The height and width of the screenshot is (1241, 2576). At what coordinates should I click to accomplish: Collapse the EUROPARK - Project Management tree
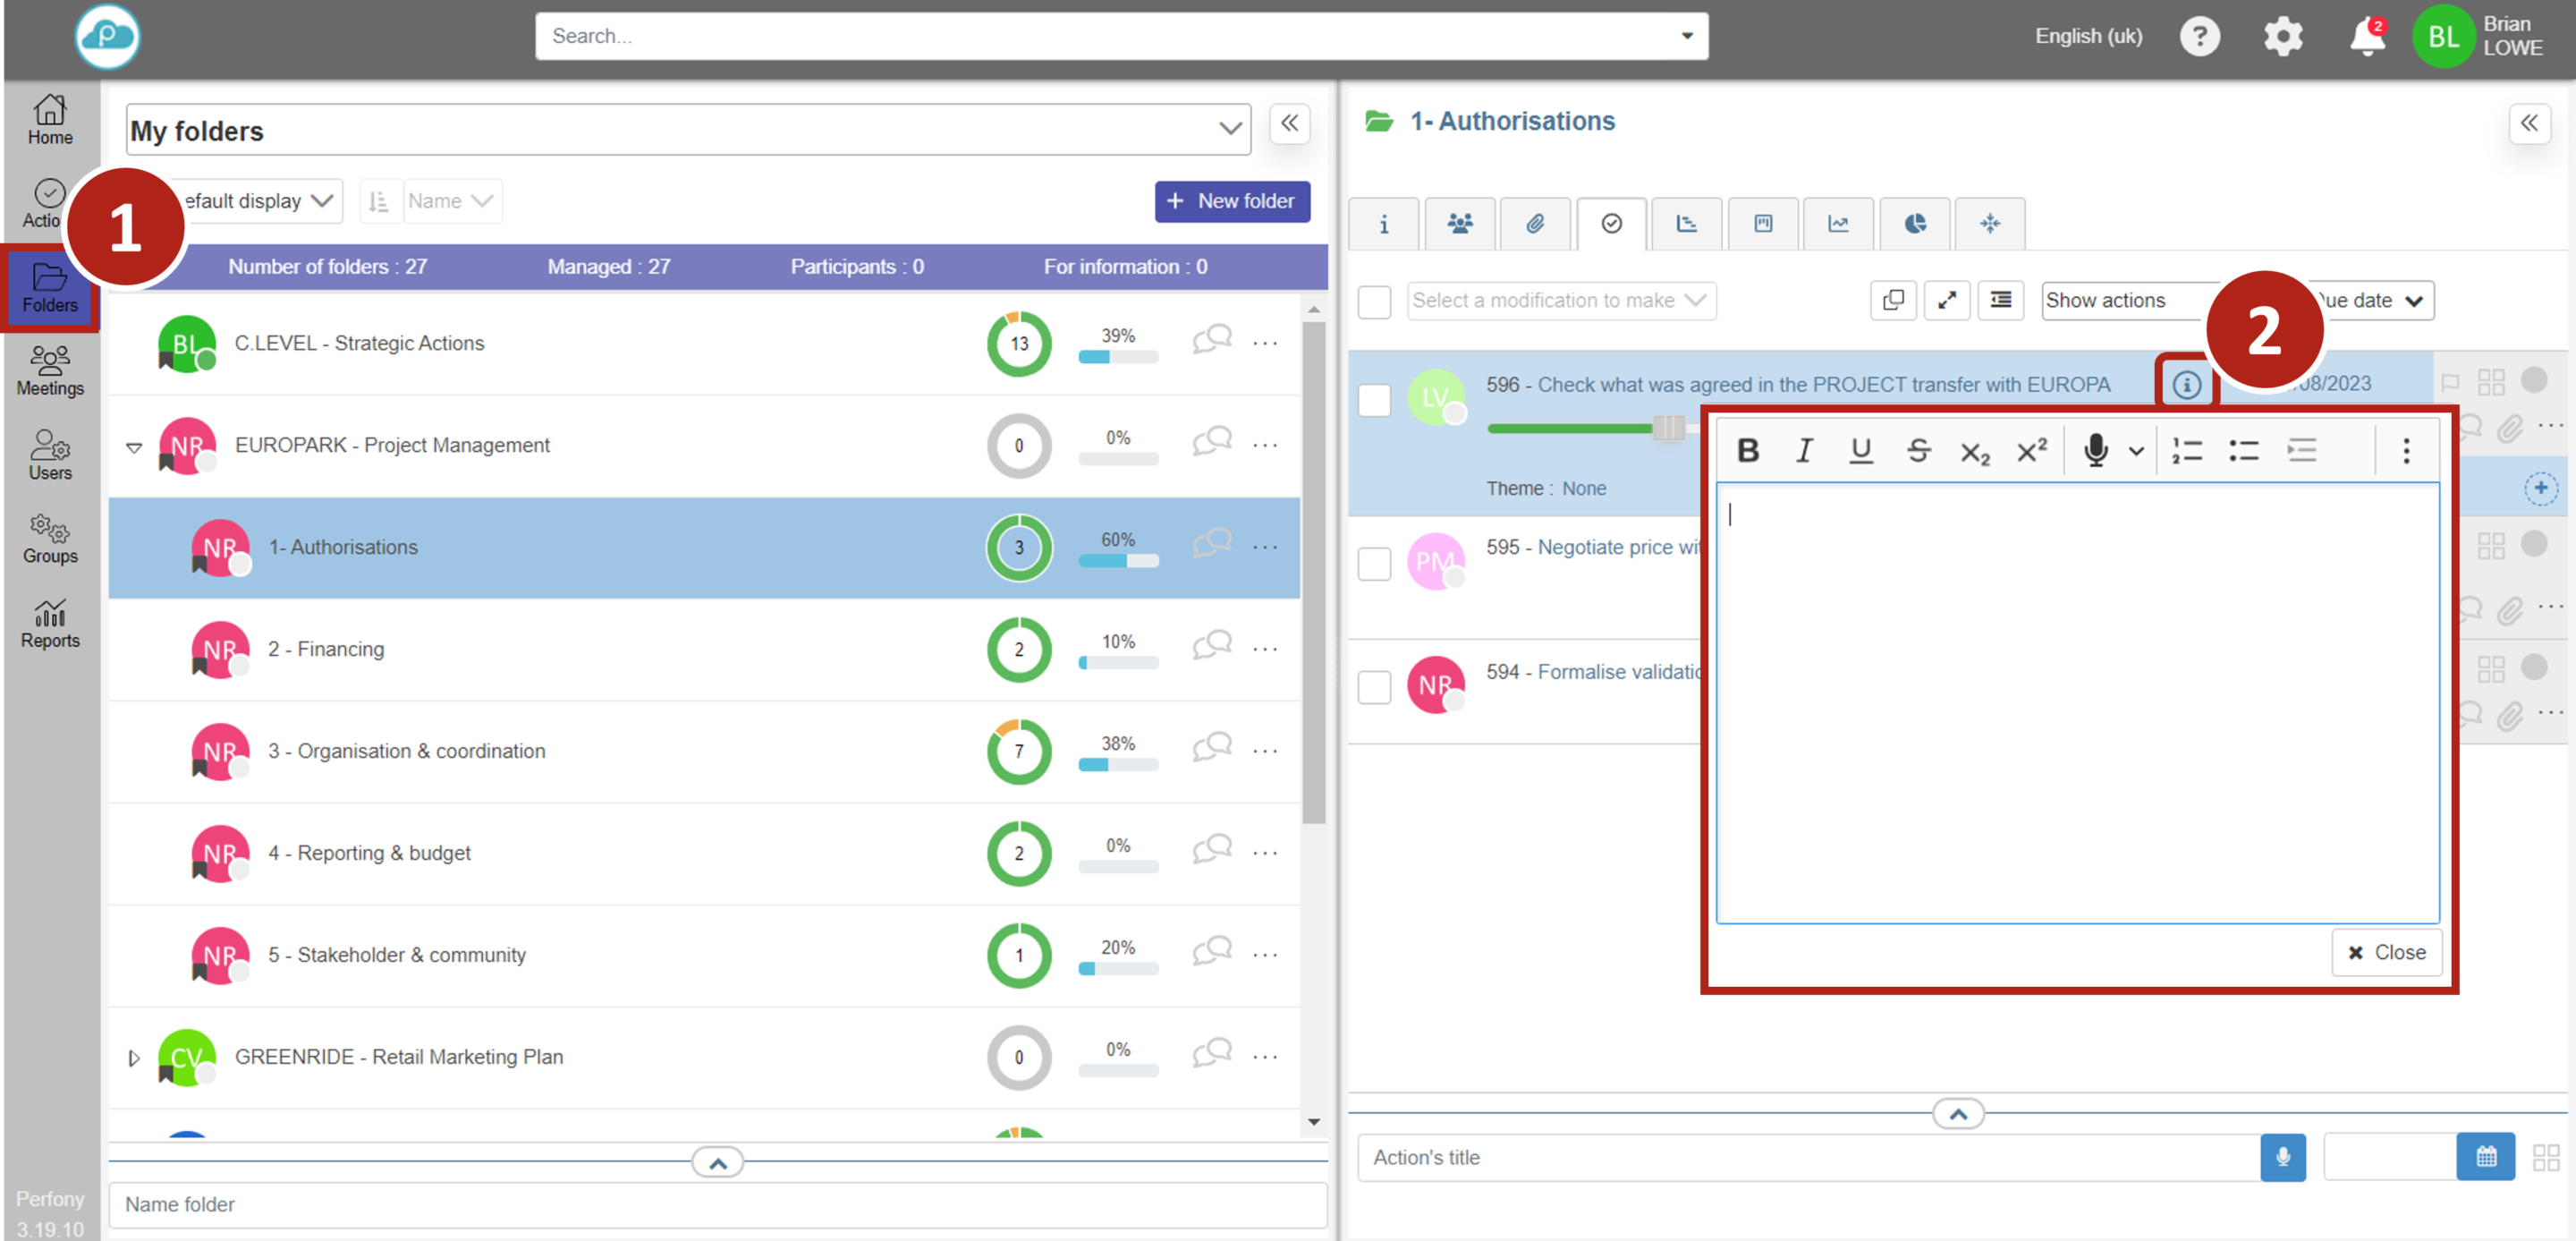point(134,447)
